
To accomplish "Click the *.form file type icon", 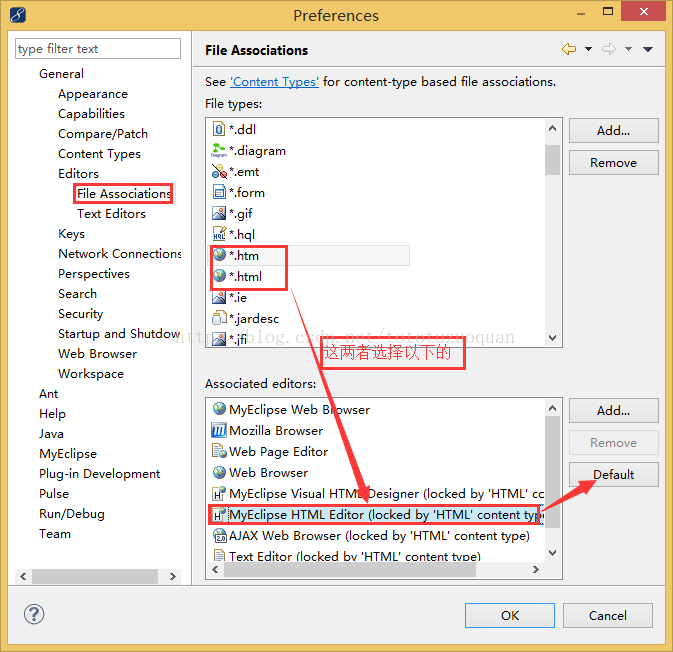I will coord(219,192).
